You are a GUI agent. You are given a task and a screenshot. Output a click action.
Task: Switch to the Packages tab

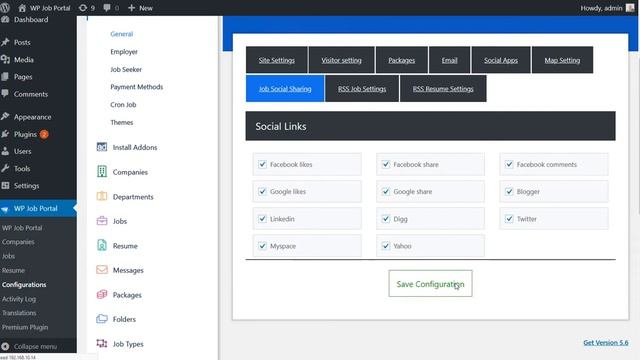click(402, 60)
